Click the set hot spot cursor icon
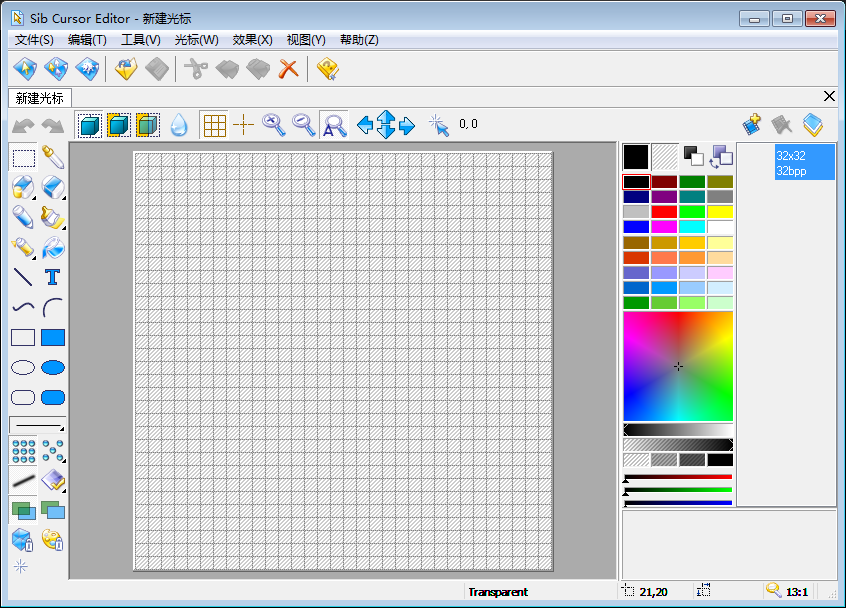The height and width of the screenshot is (608, 846). [x=439, y=125]
